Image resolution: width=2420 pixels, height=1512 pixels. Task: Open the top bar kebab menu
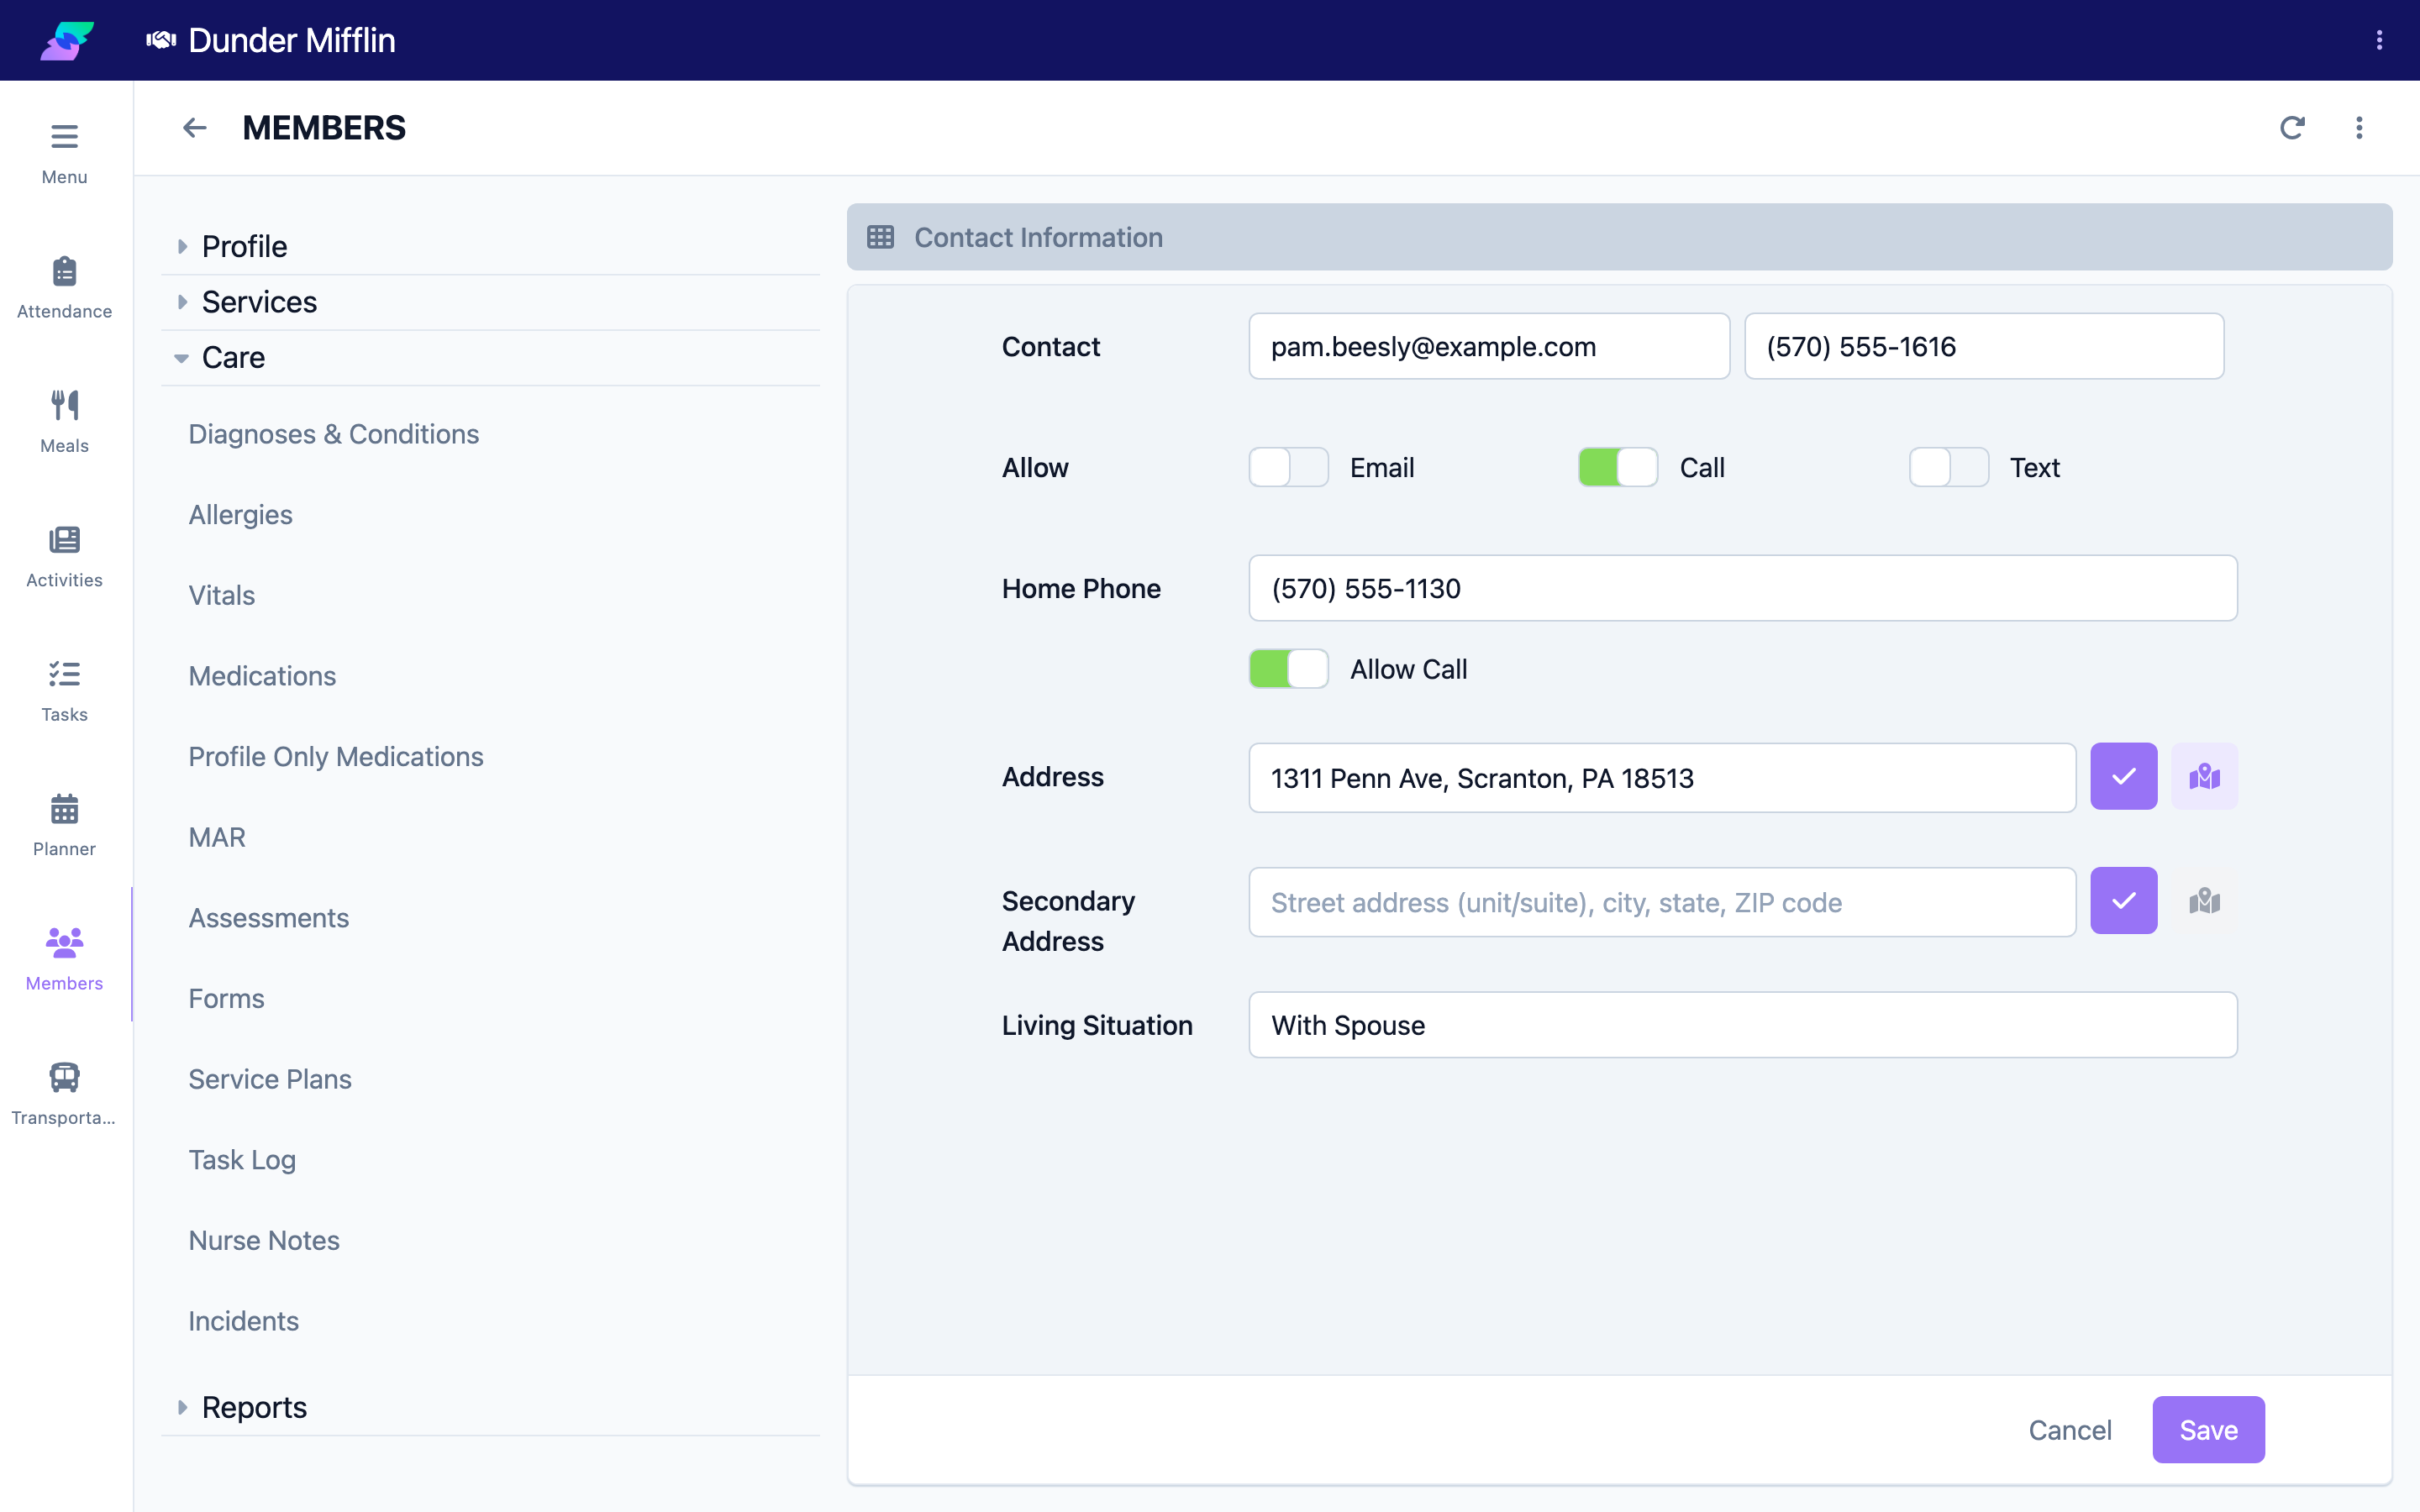2379,40
